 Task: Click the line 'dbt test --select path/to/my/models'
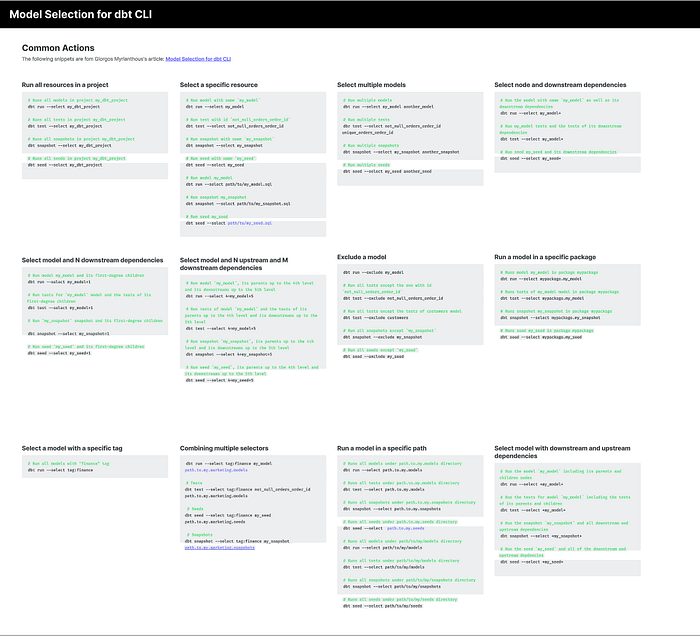click(x=383, y=567)
